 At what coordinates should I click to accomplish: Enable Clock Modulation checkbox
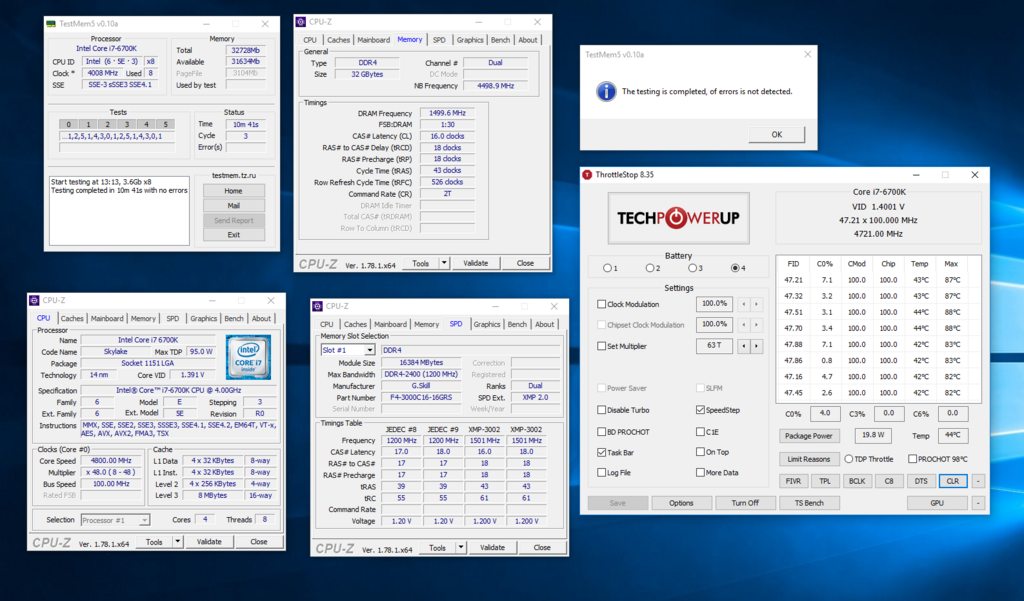tap(601, 304)
